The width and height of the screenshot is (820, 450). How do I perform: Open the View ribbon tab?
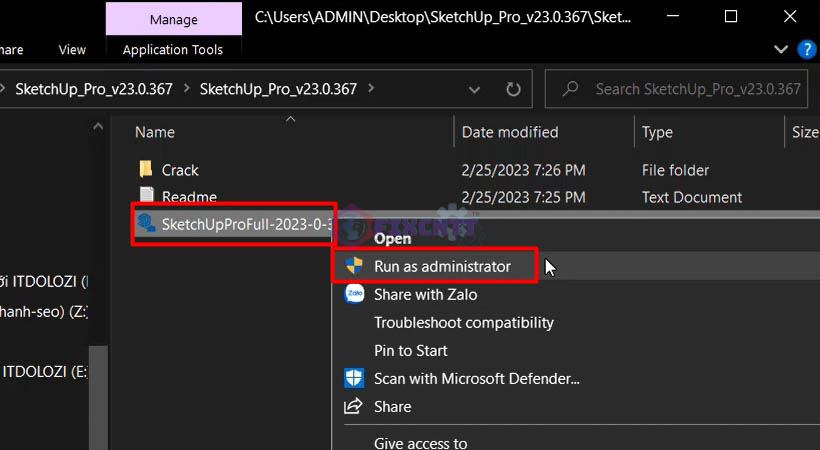pos(72,50)
